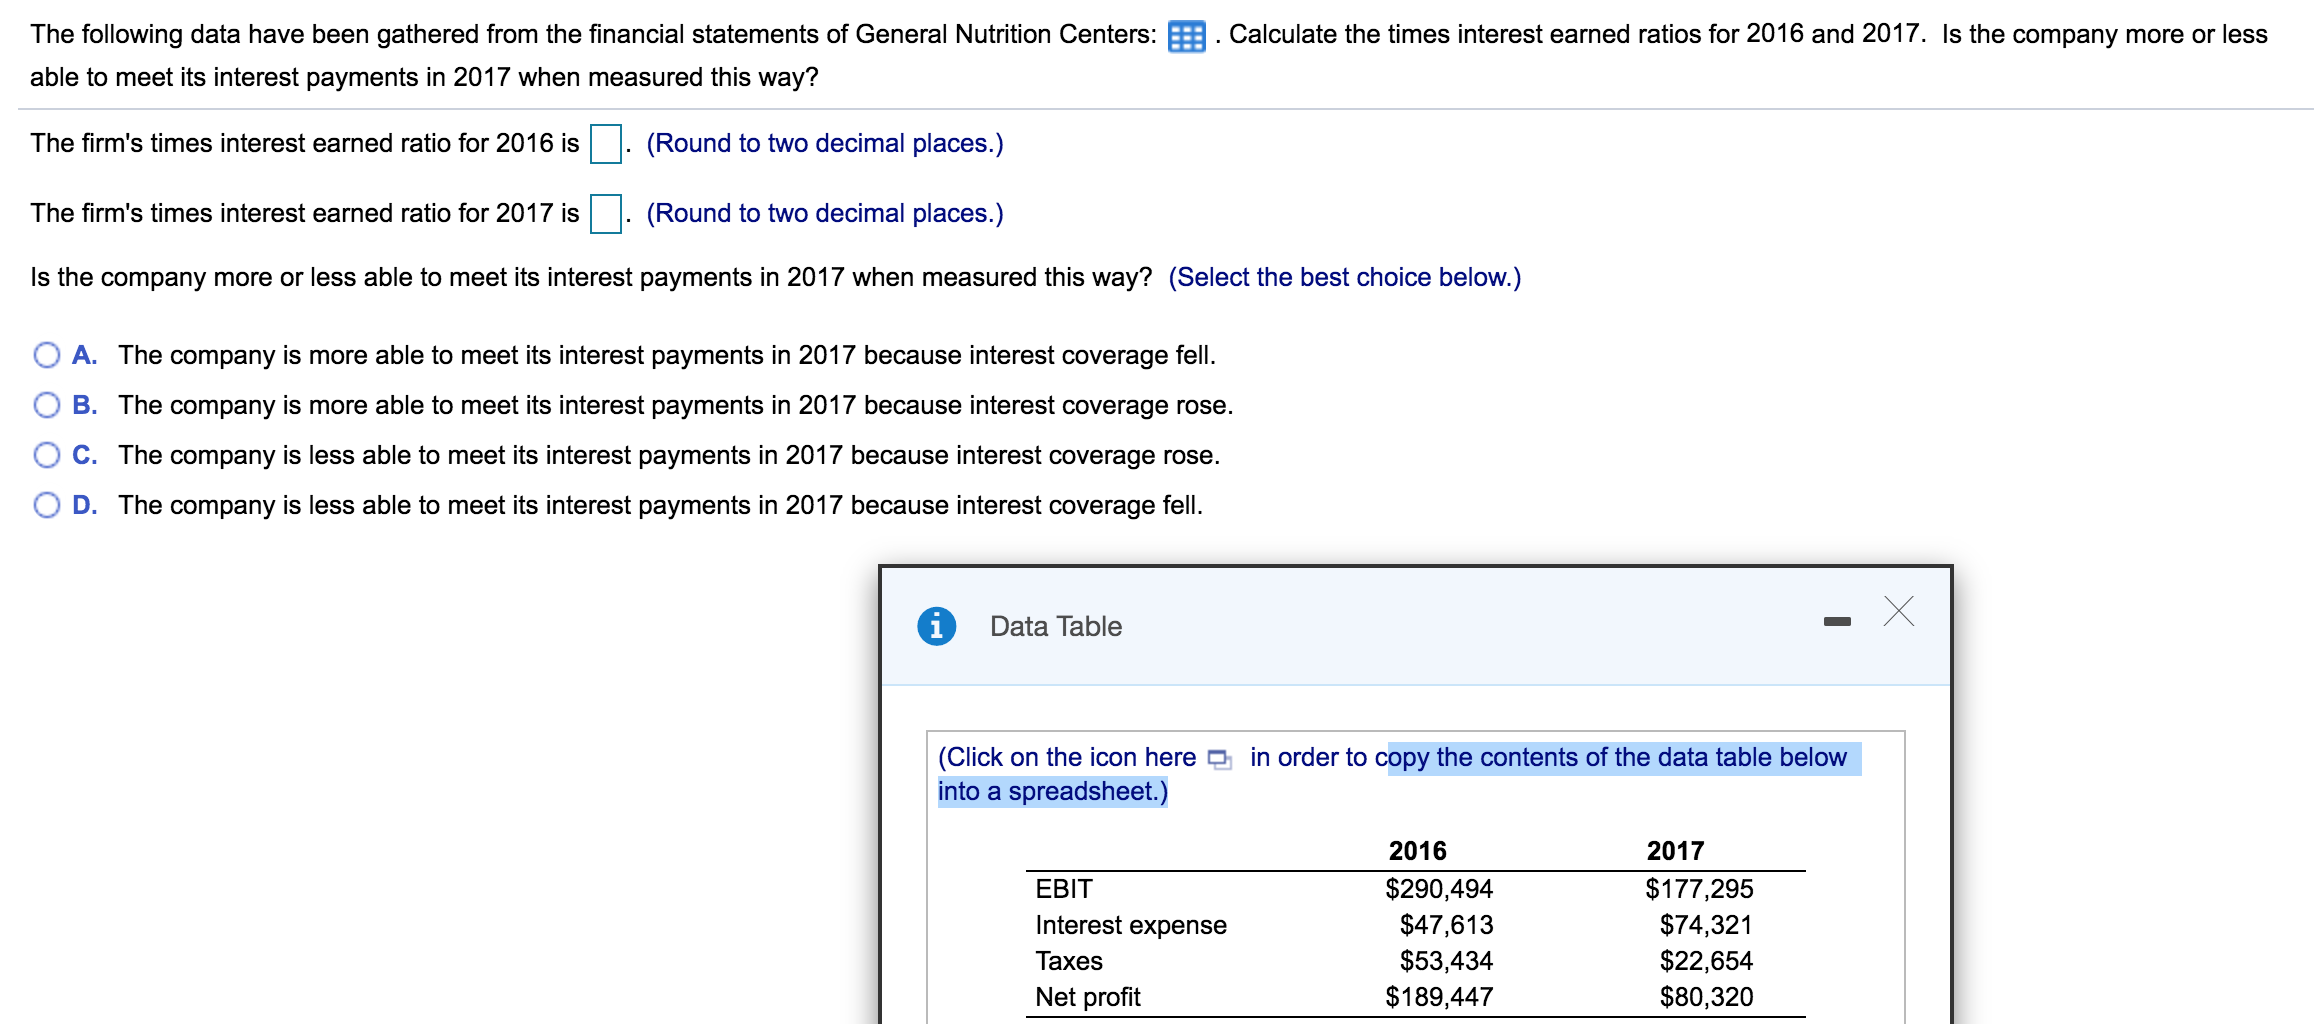Select option C: less able, coverage rose
The image size is (2314, 1024).
[x=47, y=455]
